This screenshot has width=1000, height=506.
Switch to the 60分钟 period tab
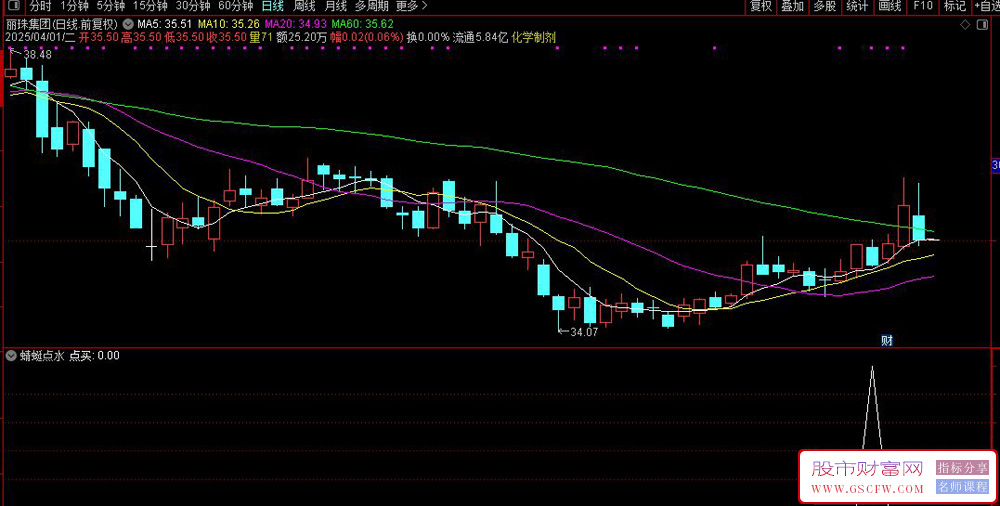[235, 6]
